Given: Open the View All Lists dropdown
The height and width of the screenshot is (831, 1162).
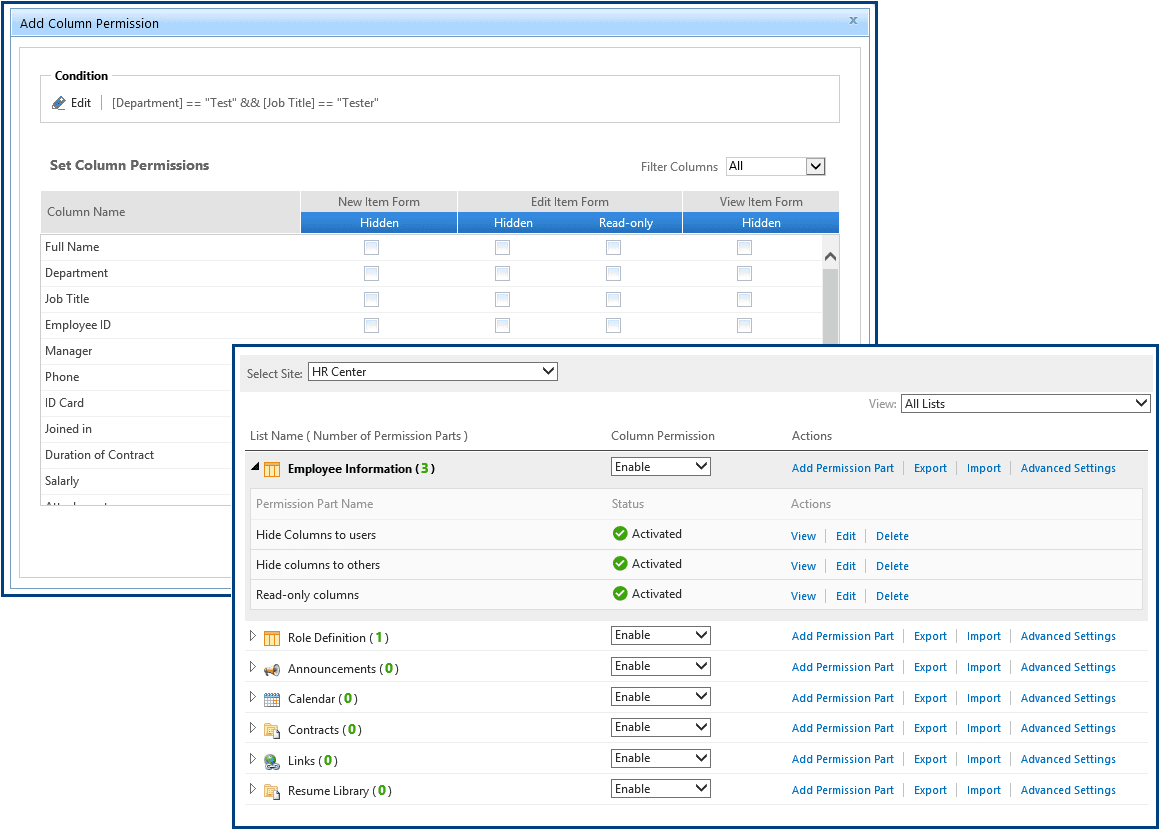Looking at the screenshot, I should (x=1026, y=404).
